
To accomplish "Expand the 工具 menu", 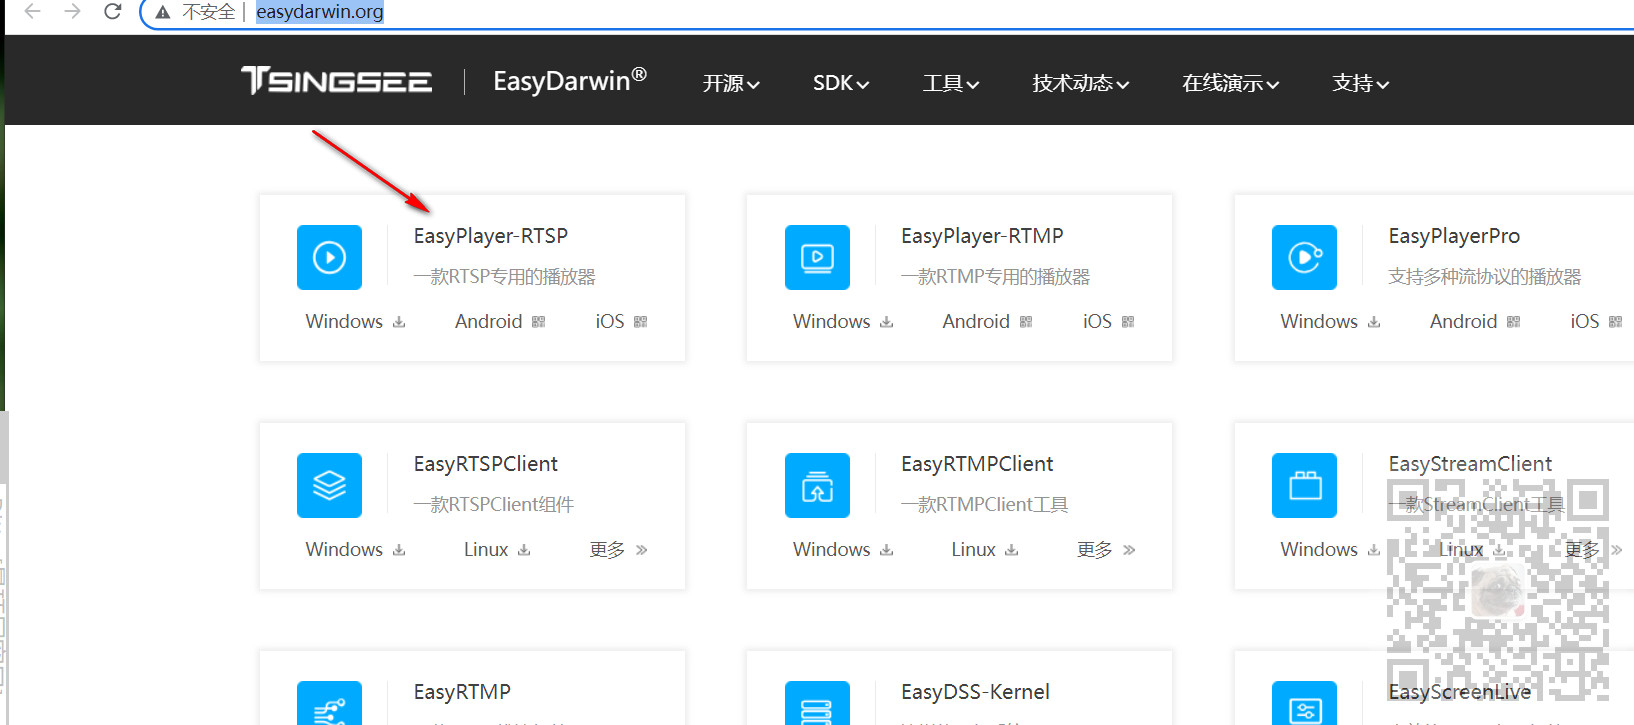I will (951, 83).
